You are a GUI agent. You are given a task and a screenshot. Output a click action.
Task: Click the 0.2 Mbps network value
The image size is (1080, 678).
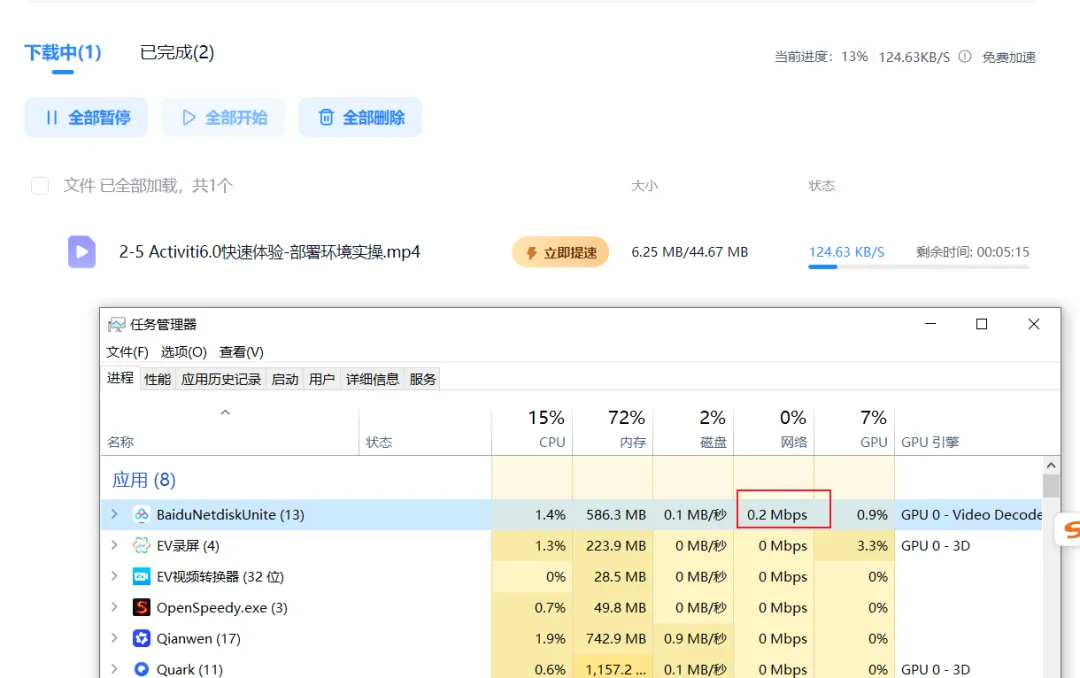coord(777,515)
